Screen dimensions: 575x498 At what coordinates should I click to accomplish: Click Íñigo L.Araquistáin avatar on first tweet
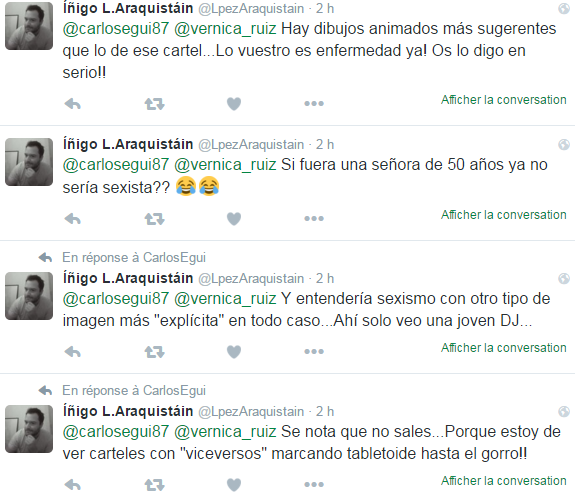pos(29,26)
